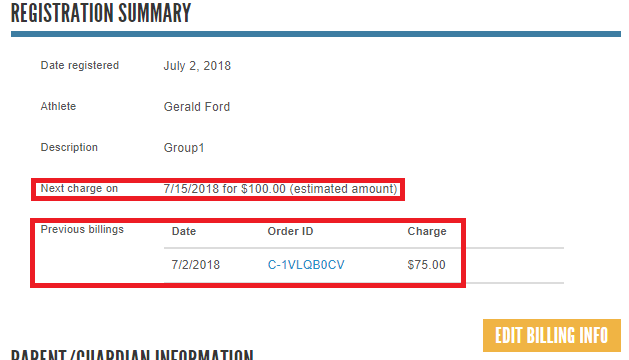
Task: Click the Charge column header
Action: pyautogui.click(x=427, y=231)
